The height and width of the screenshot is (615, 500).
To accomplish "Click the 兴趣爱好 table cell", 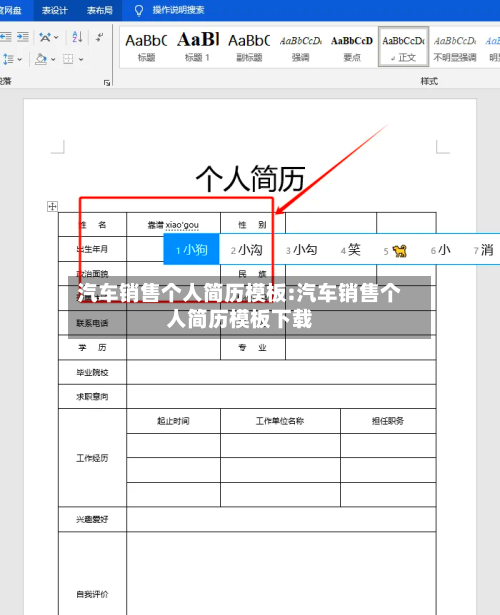I will coord(92,519).
